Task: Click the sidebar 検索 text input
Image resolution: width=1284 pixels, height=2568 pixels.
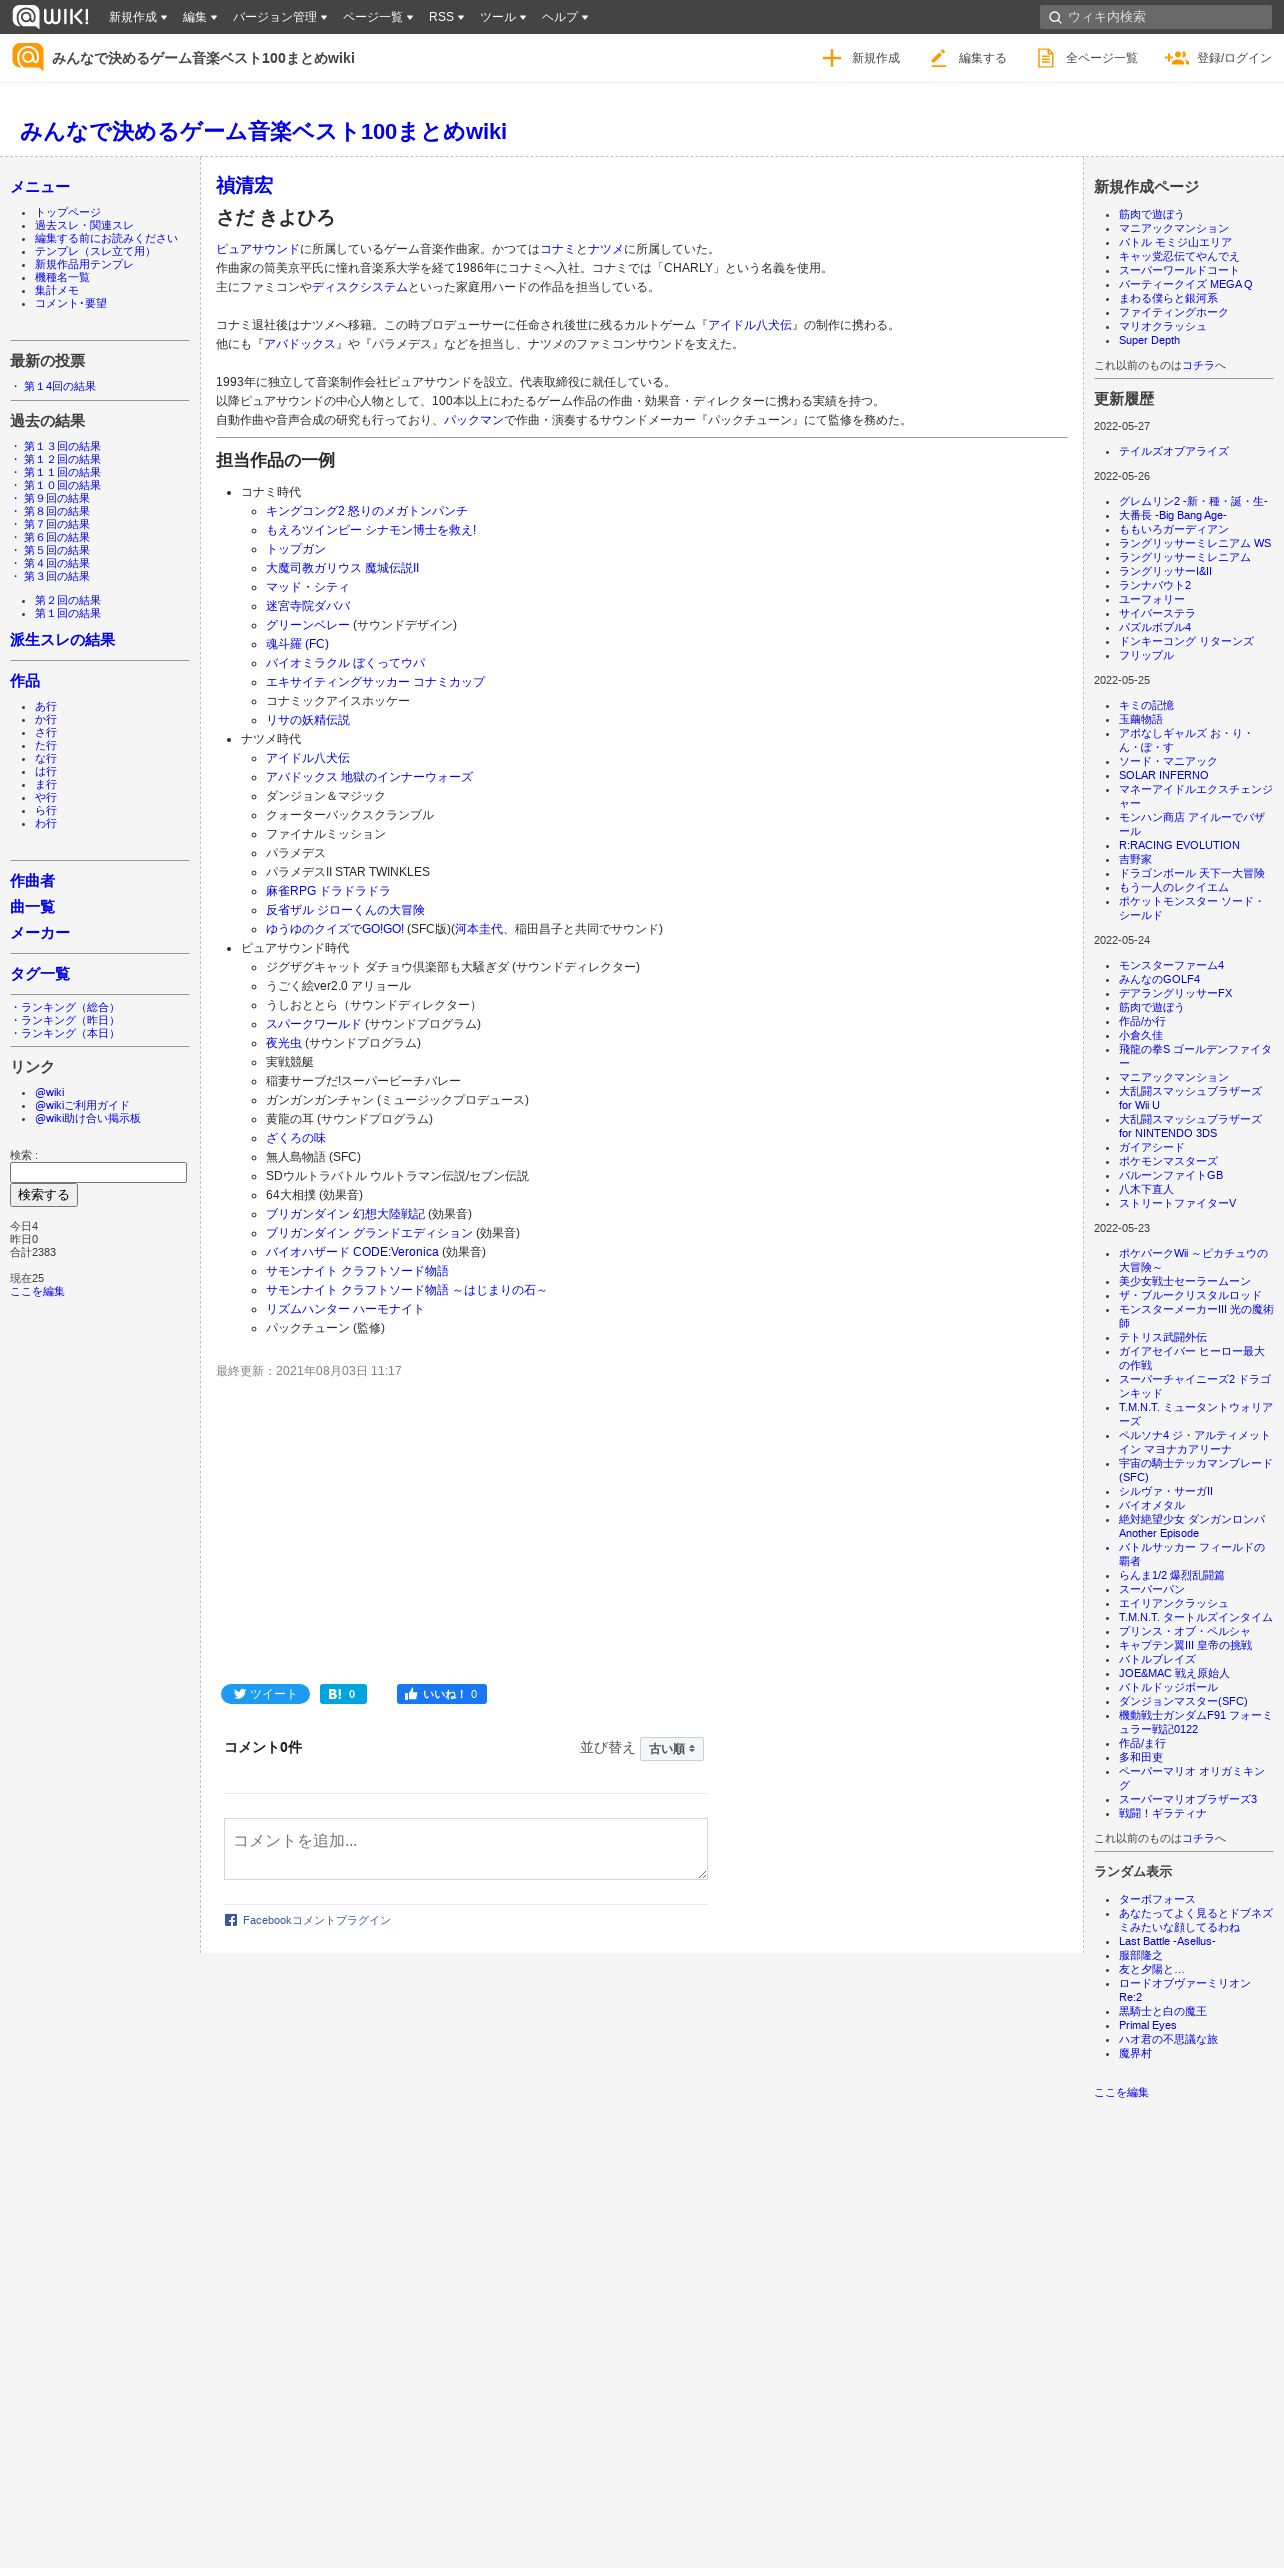Action: (x=98, y=1173)
